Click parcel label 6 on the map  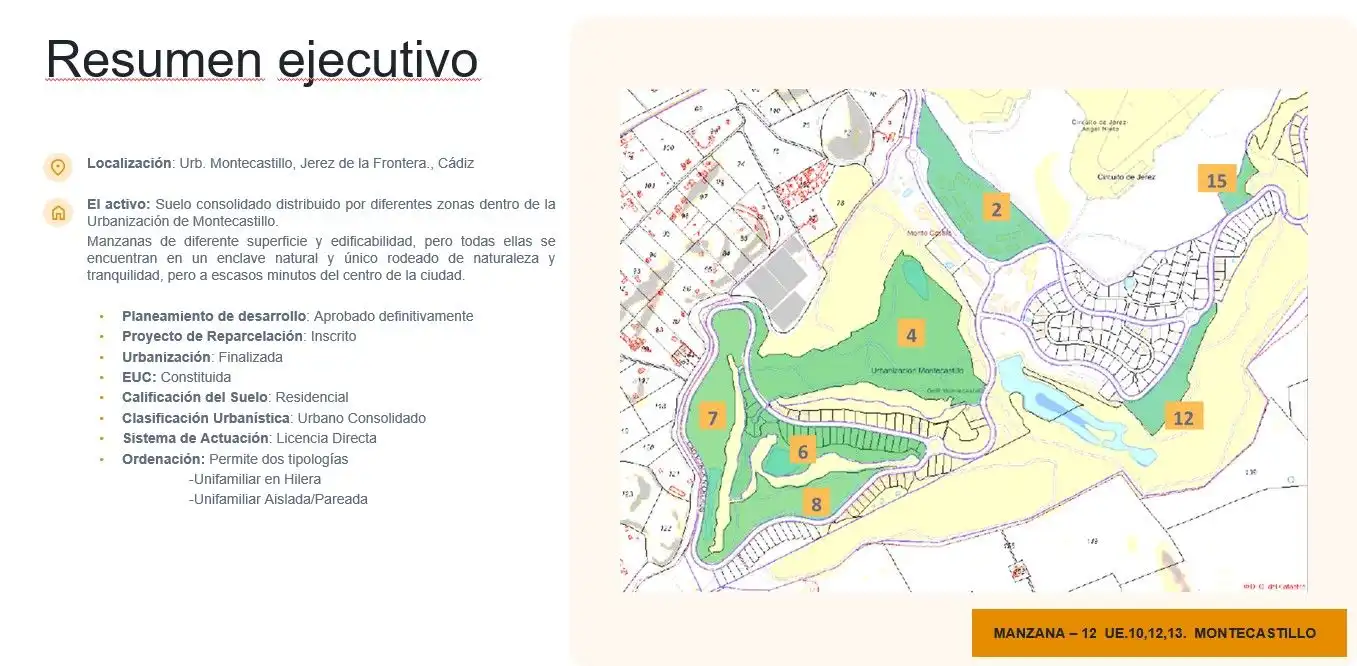(802, 451)
